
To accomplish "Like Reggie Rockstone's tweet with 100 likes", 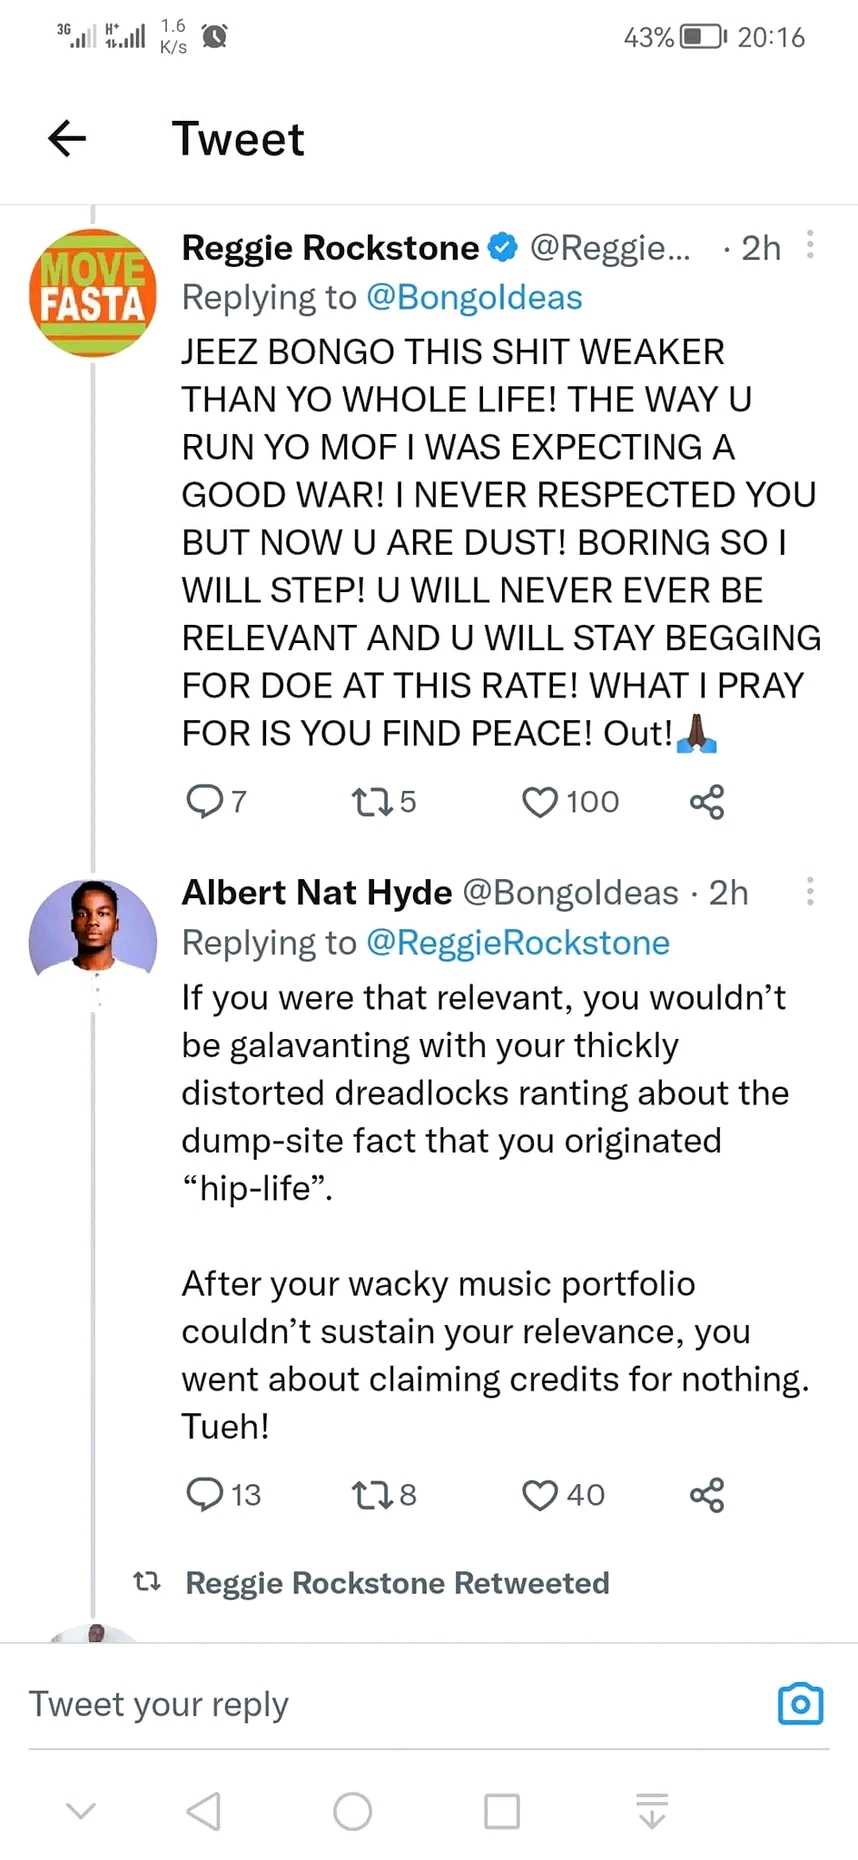I will click(540, 801).
